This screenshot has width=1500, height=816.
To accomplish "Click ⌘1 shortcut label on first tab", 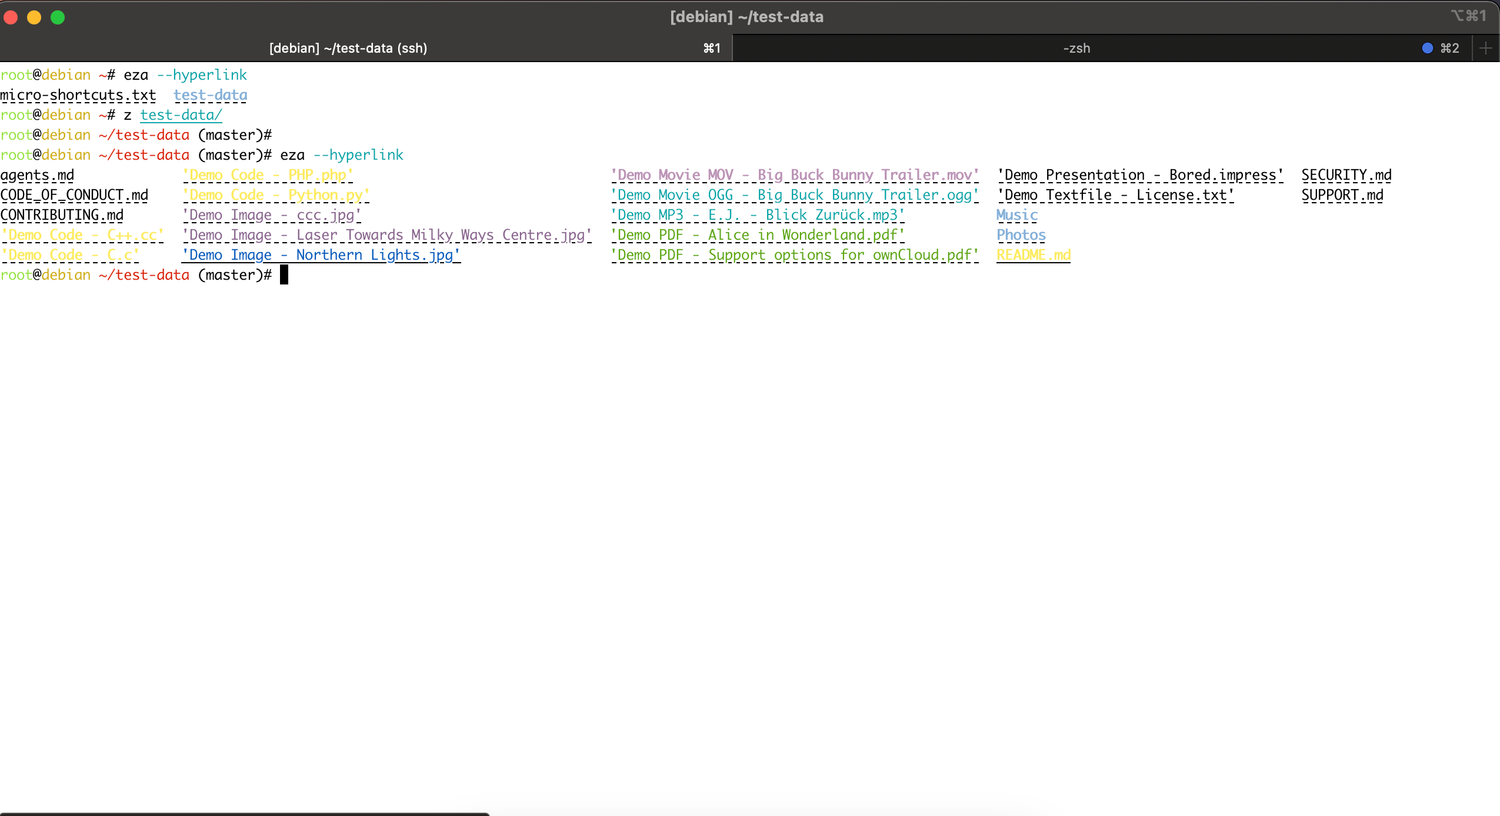I will (712, 48).
